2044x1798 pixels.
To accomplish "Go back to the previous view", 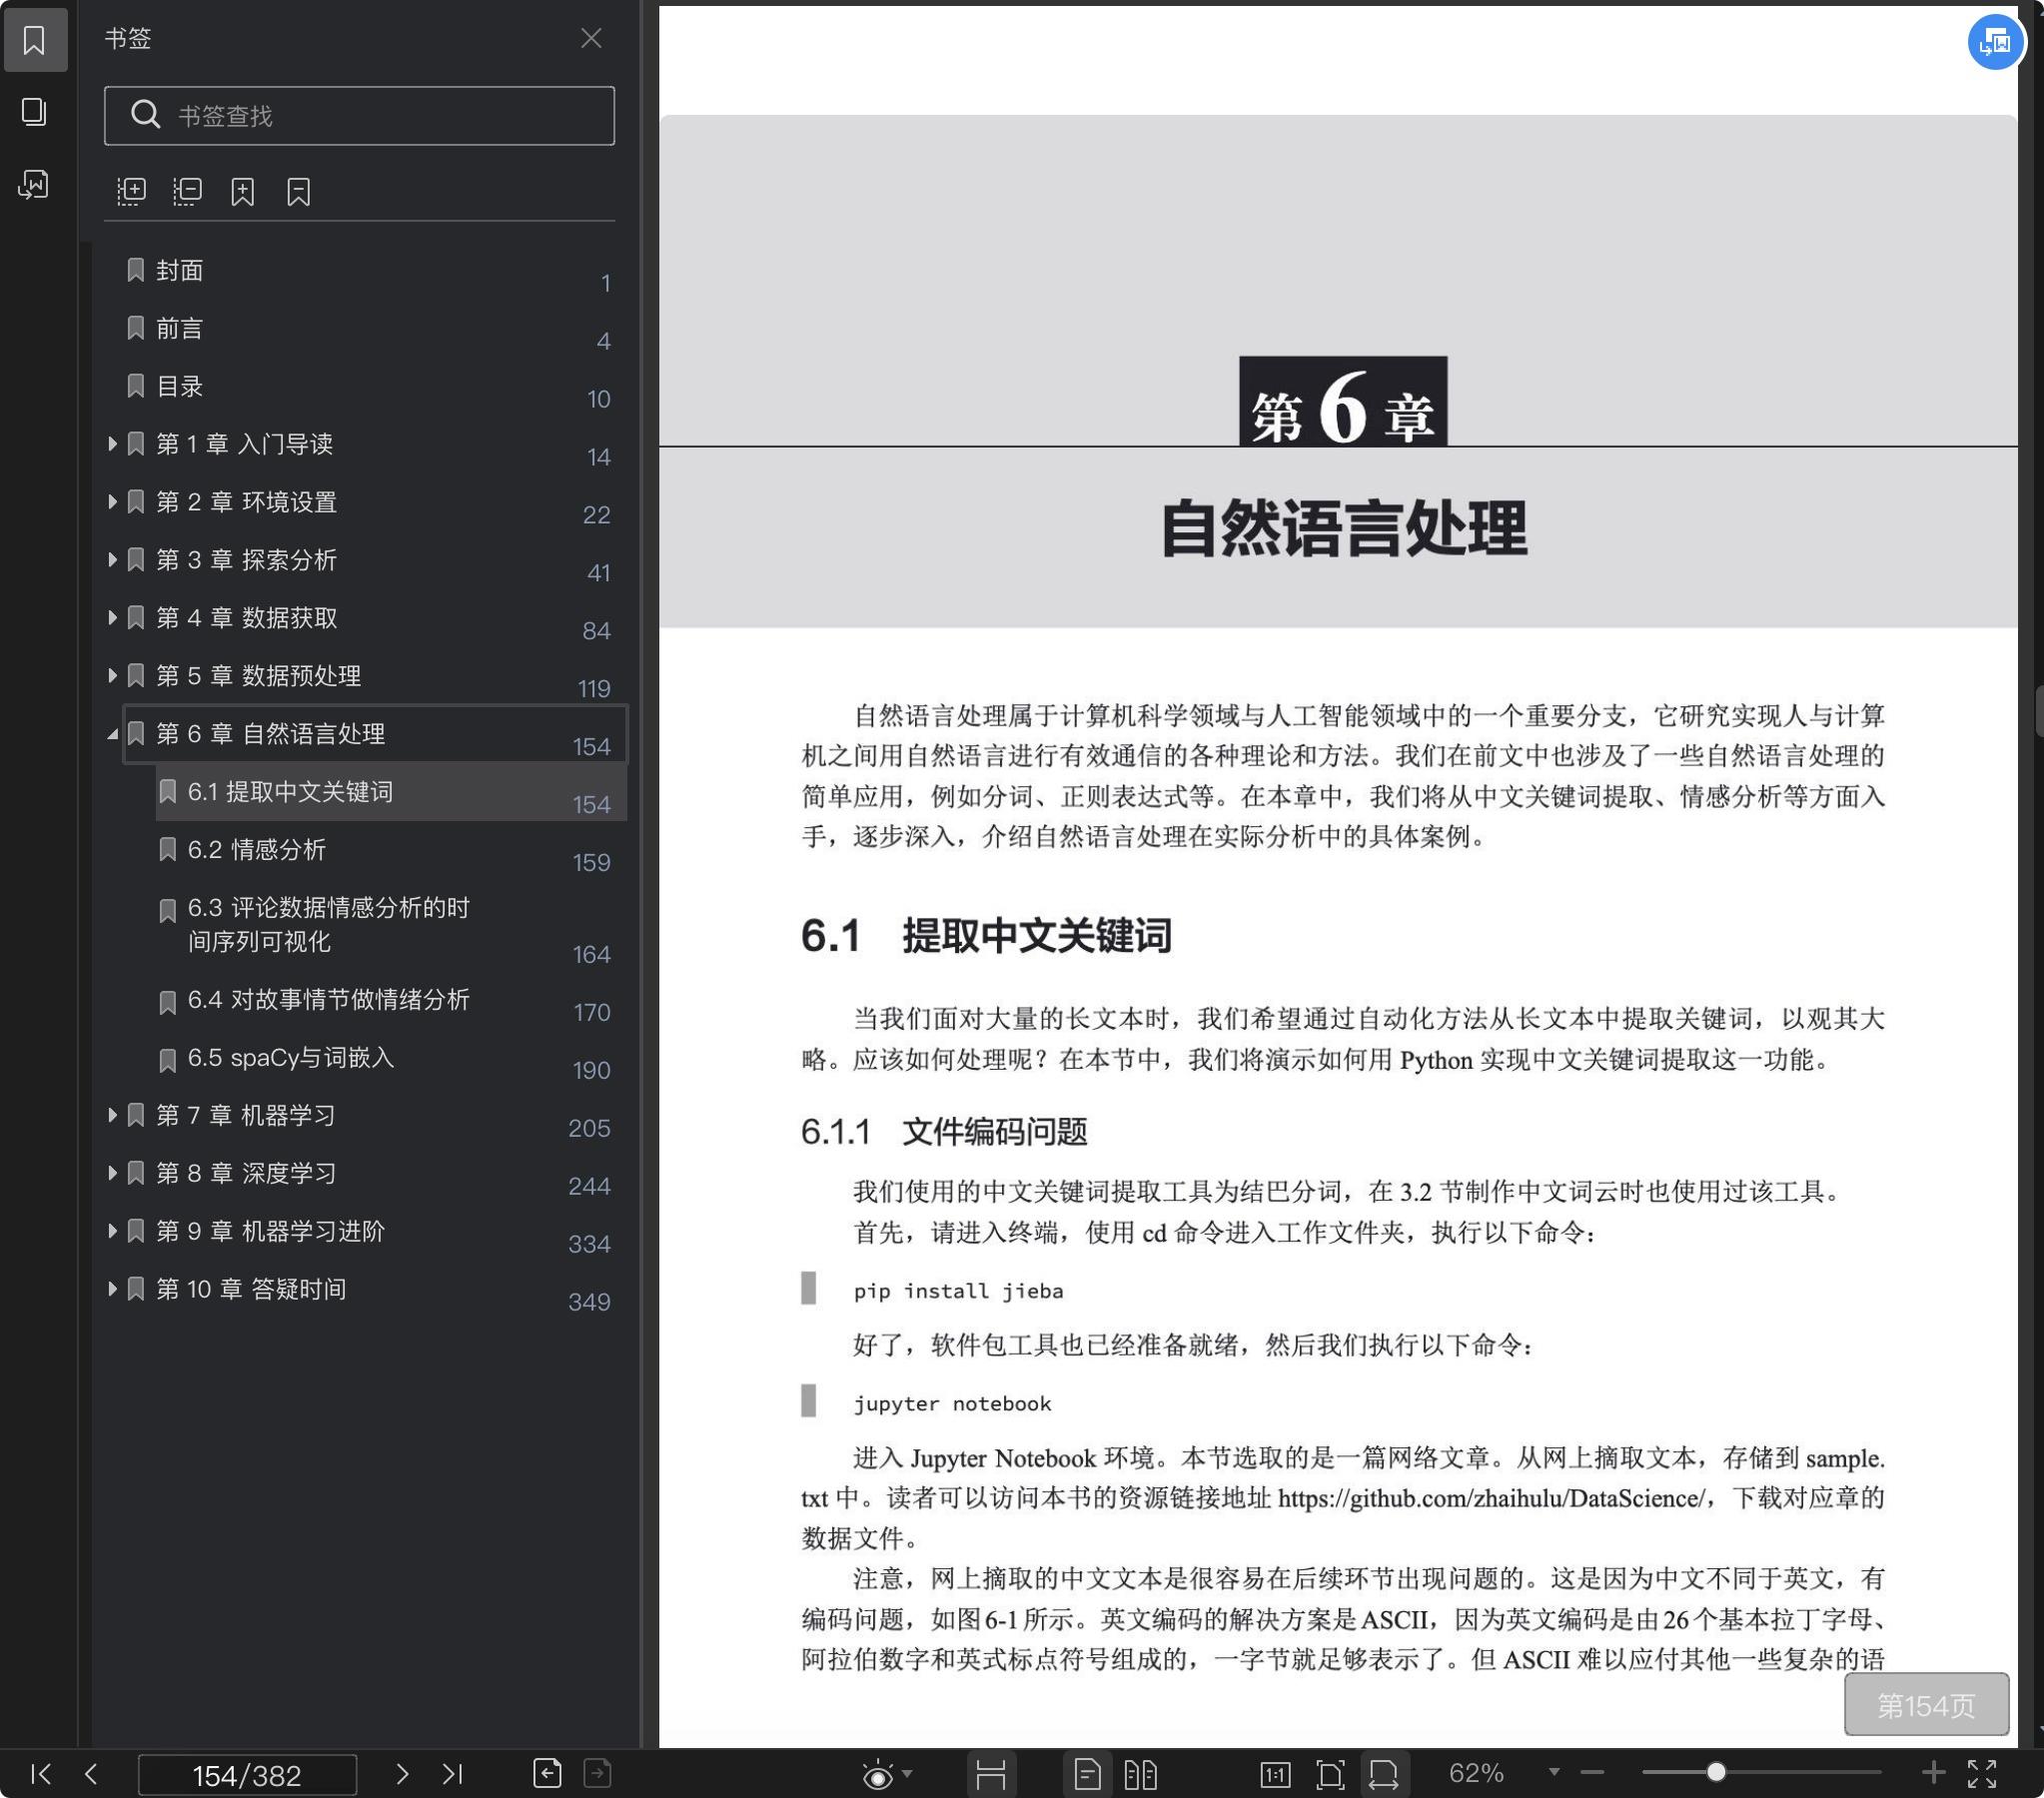I will point(547,1772).
